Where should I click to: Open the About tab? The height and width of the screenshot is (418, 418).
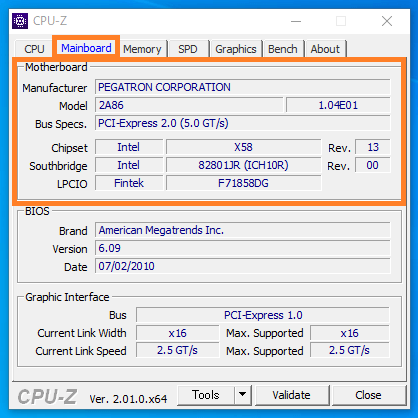tap(325, 49)
